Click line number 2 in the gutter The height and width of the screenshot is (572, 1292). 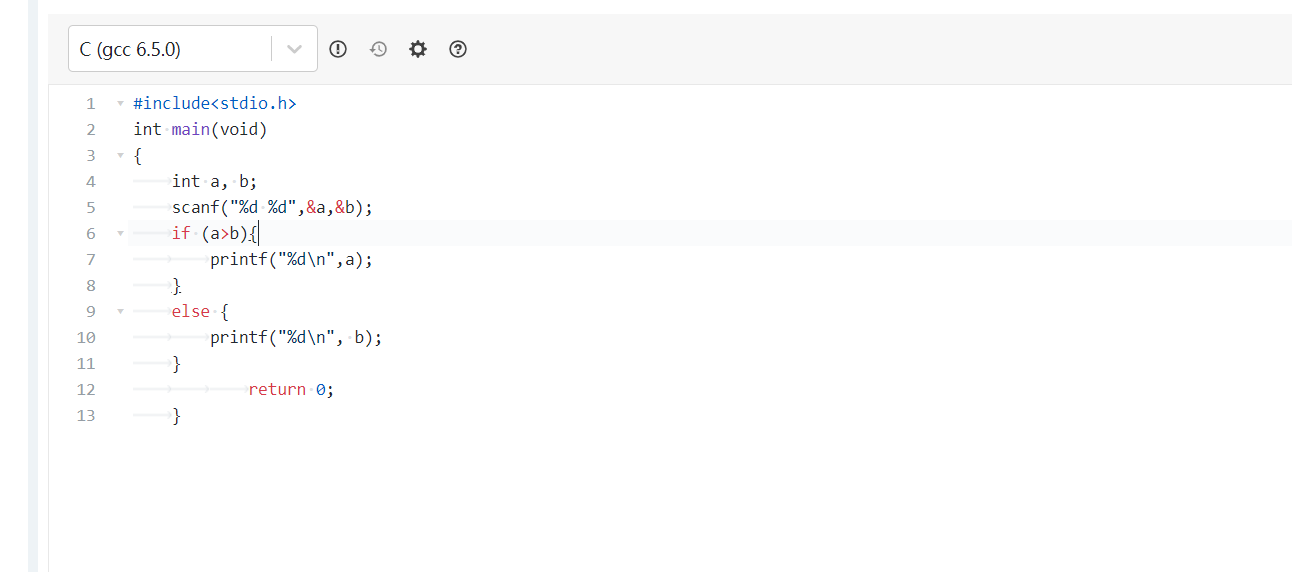(91, 129)
